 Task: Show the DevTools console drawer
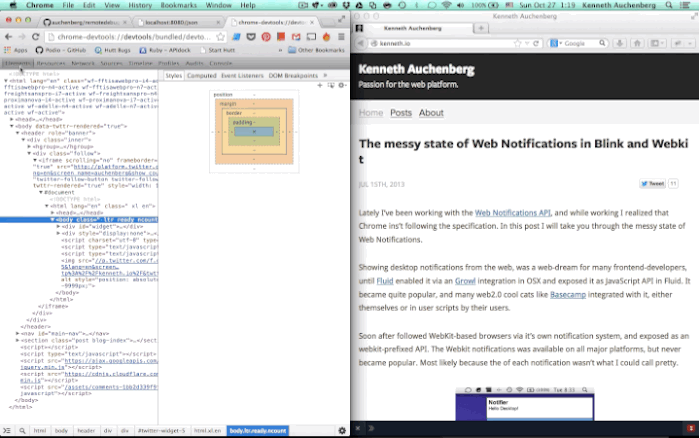point(7,431)
